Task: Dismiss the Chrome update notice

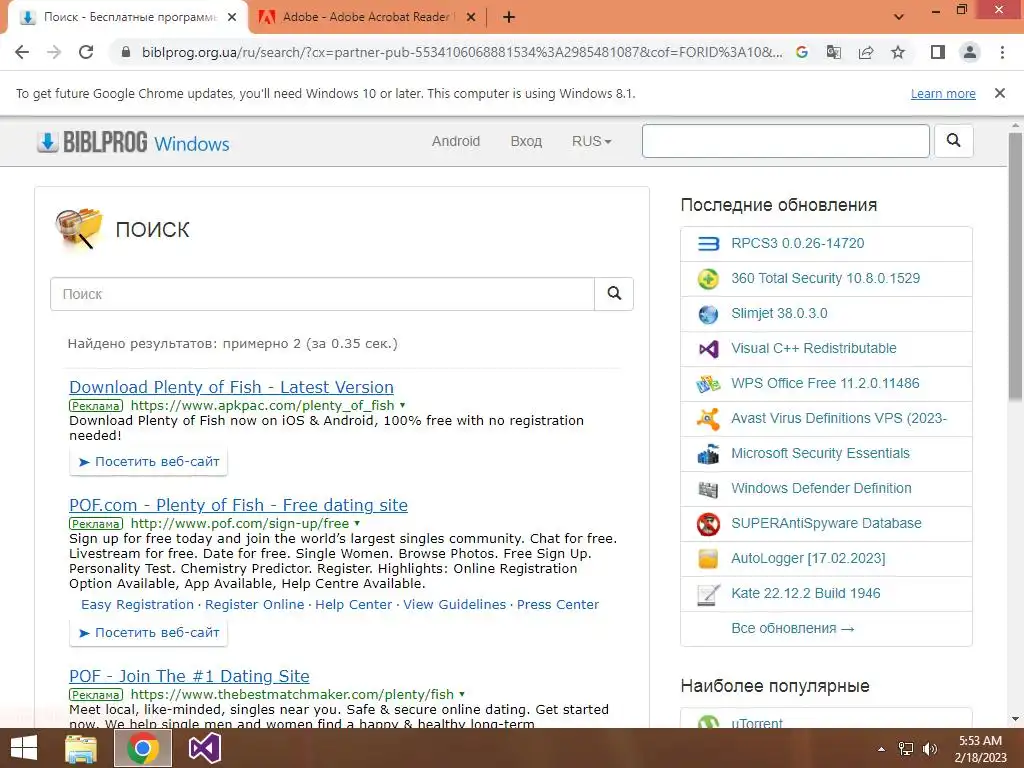Action: (x=1000, y=93)
